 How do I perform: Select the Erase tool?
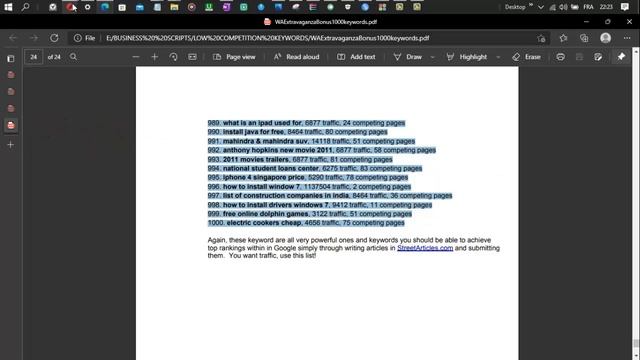click(527, 57)
